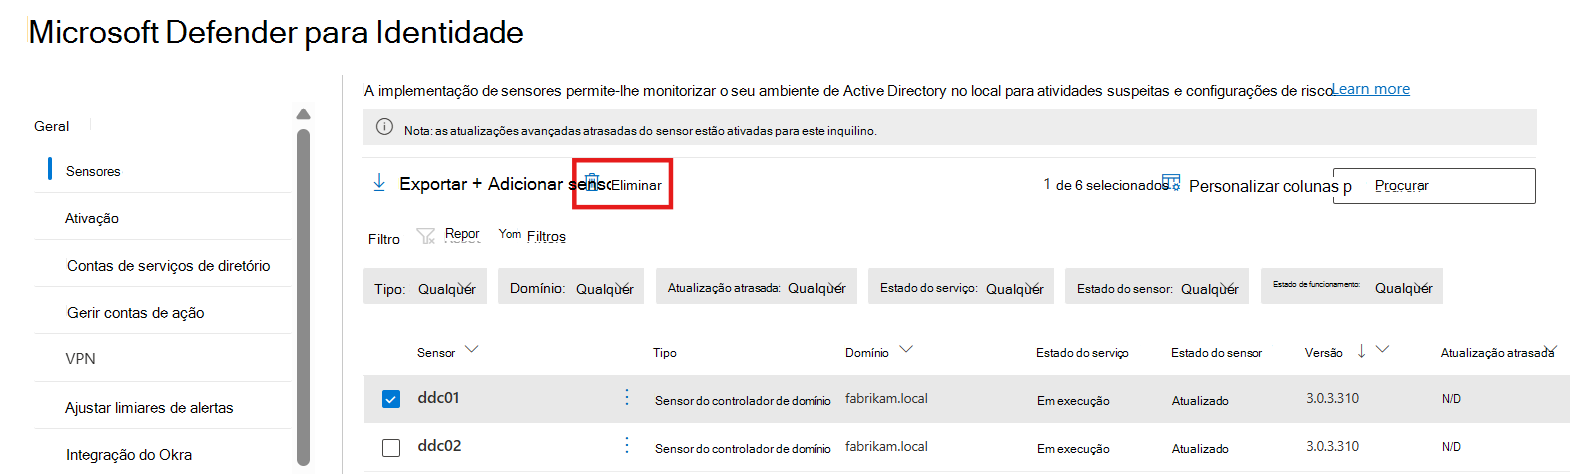Open the three-dot menu for ddc01

(x=627, y=397)
